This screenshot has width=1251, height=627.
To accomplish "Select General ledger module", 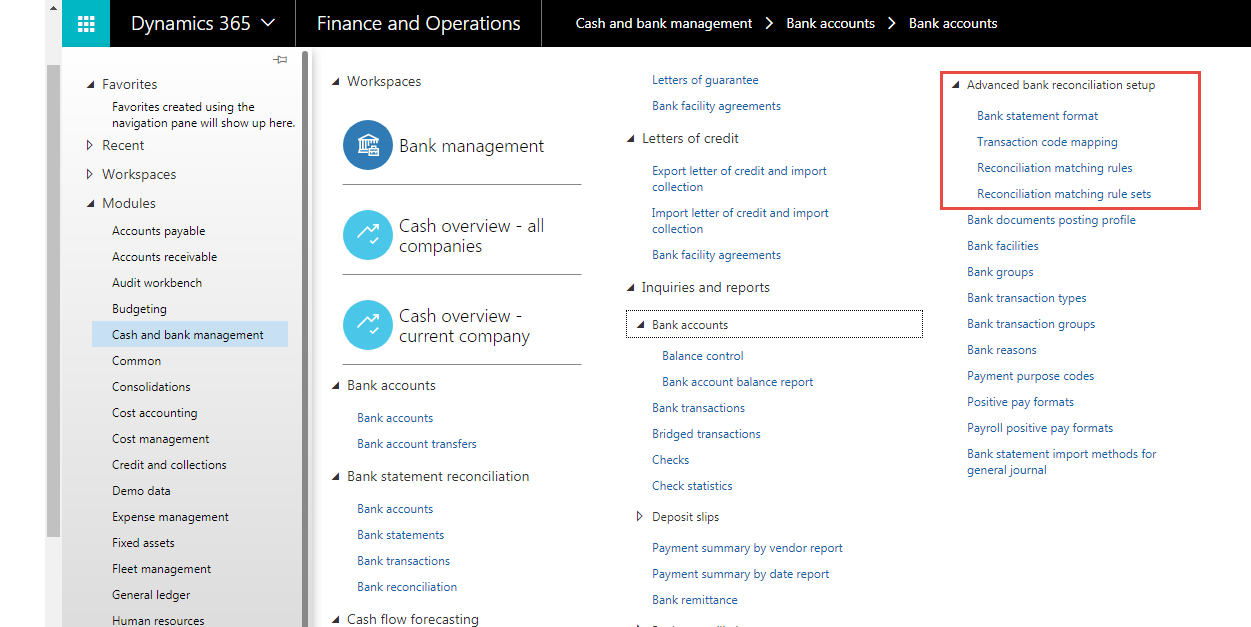I will [x=151, y=595].
